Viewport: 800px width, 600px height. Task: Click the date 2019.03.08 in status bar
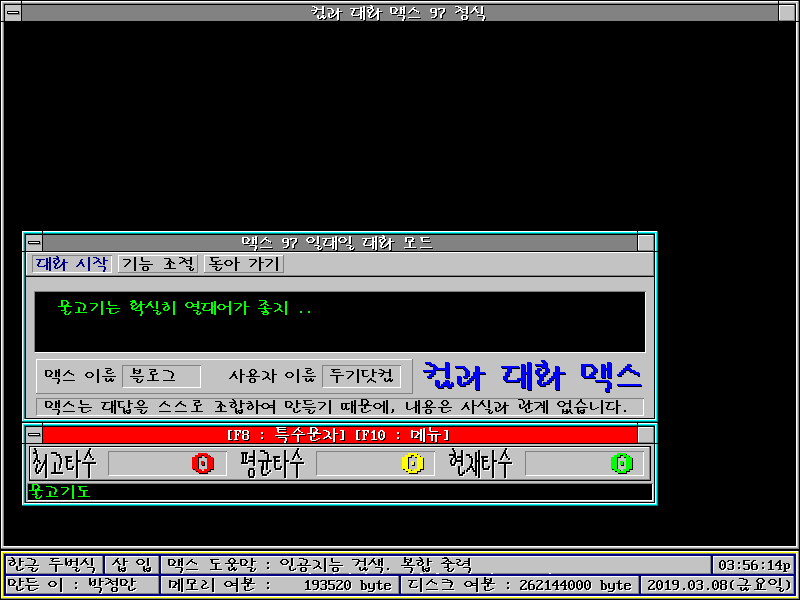(718, 585)
